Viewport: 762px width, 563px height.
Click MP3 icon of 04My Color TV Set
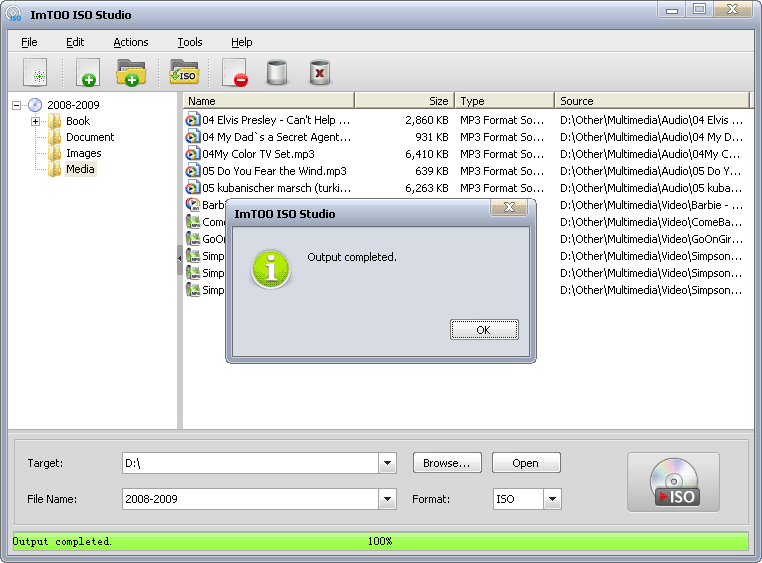pos(193,154)
